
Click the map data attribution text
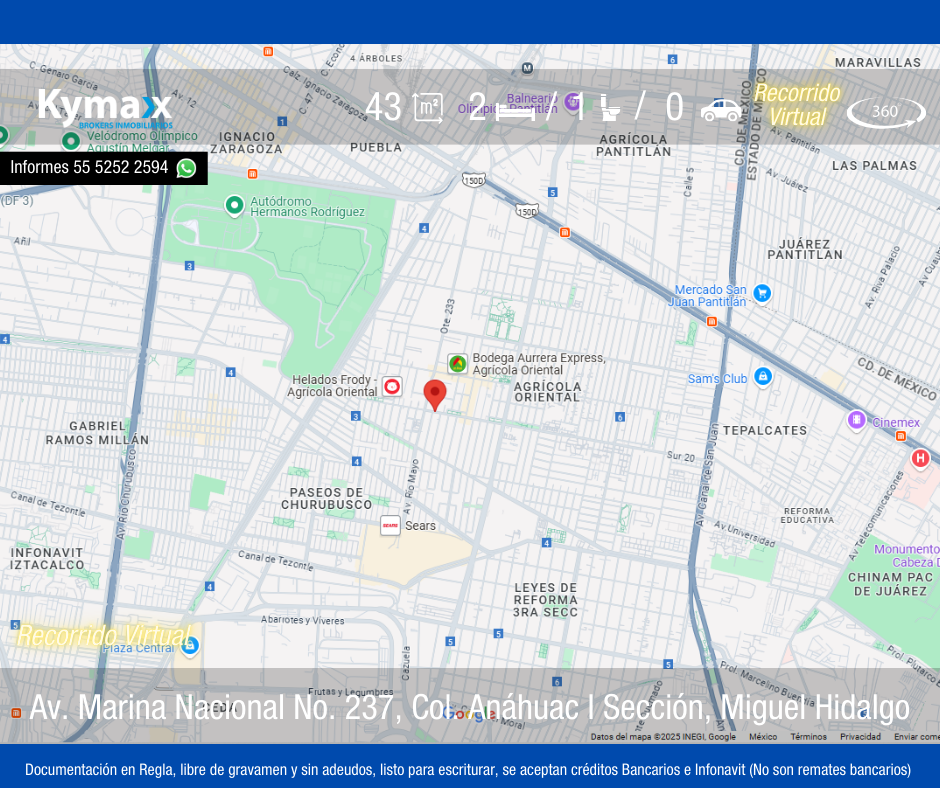(663, 736)
